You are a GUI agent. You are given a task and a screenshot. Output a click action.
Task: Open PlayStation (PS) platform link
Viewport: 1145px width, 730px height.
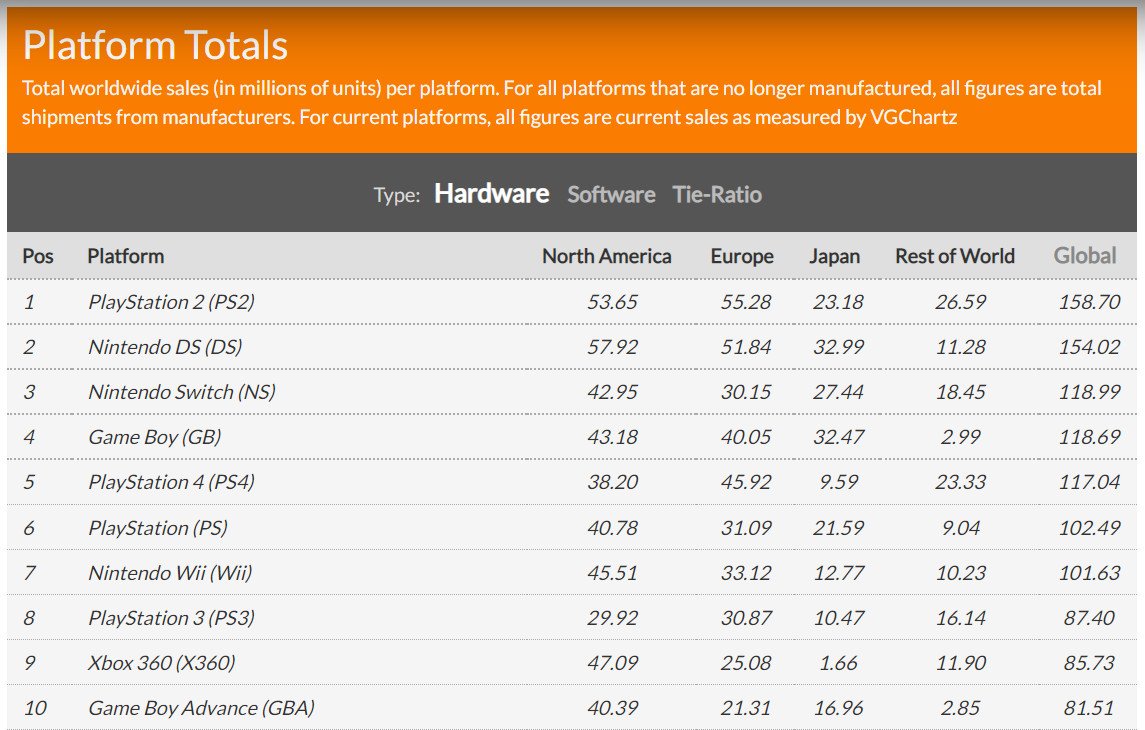[x=158, y=528]
